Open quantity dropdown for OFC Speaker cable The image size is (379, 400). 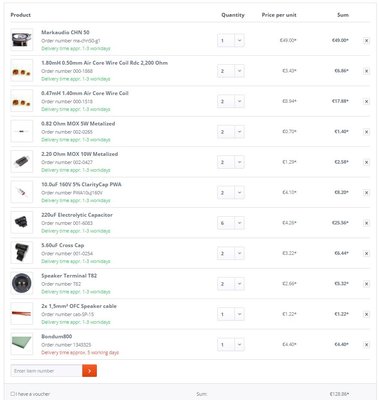231,314
